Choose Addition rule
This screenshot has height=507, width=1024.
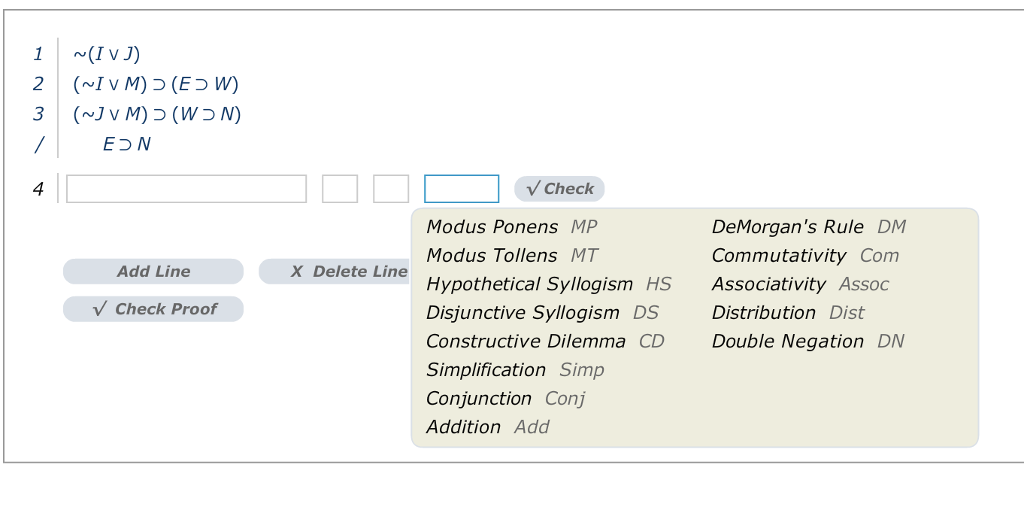point(487,427)
